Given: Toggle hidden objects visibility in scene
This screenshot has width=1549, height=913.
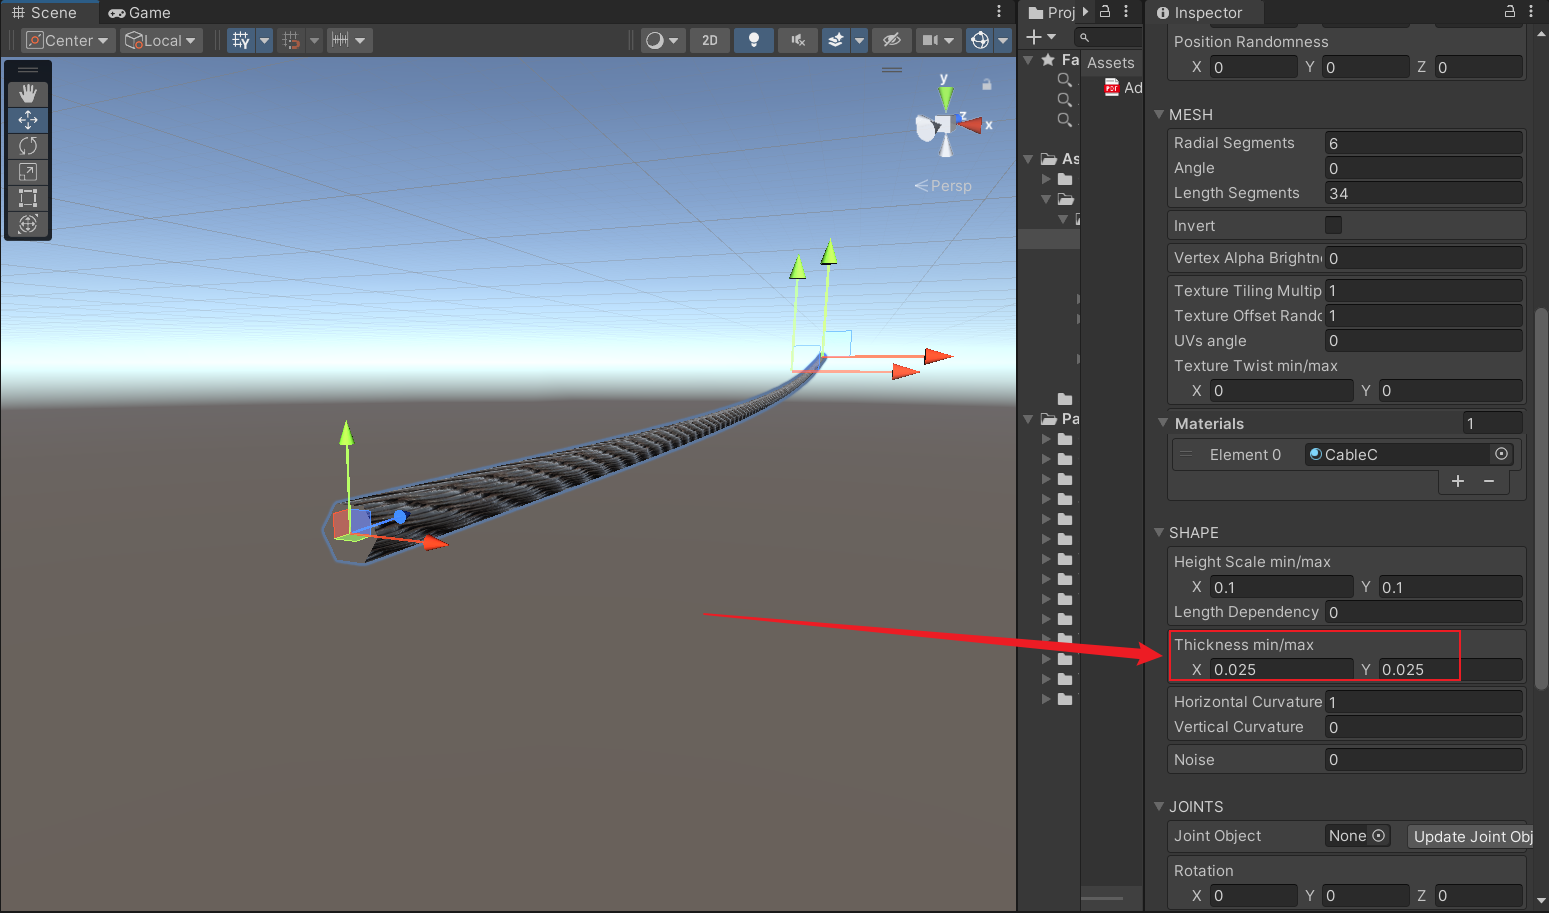Looking at the screenshot, I should click(x=891, y=40).
